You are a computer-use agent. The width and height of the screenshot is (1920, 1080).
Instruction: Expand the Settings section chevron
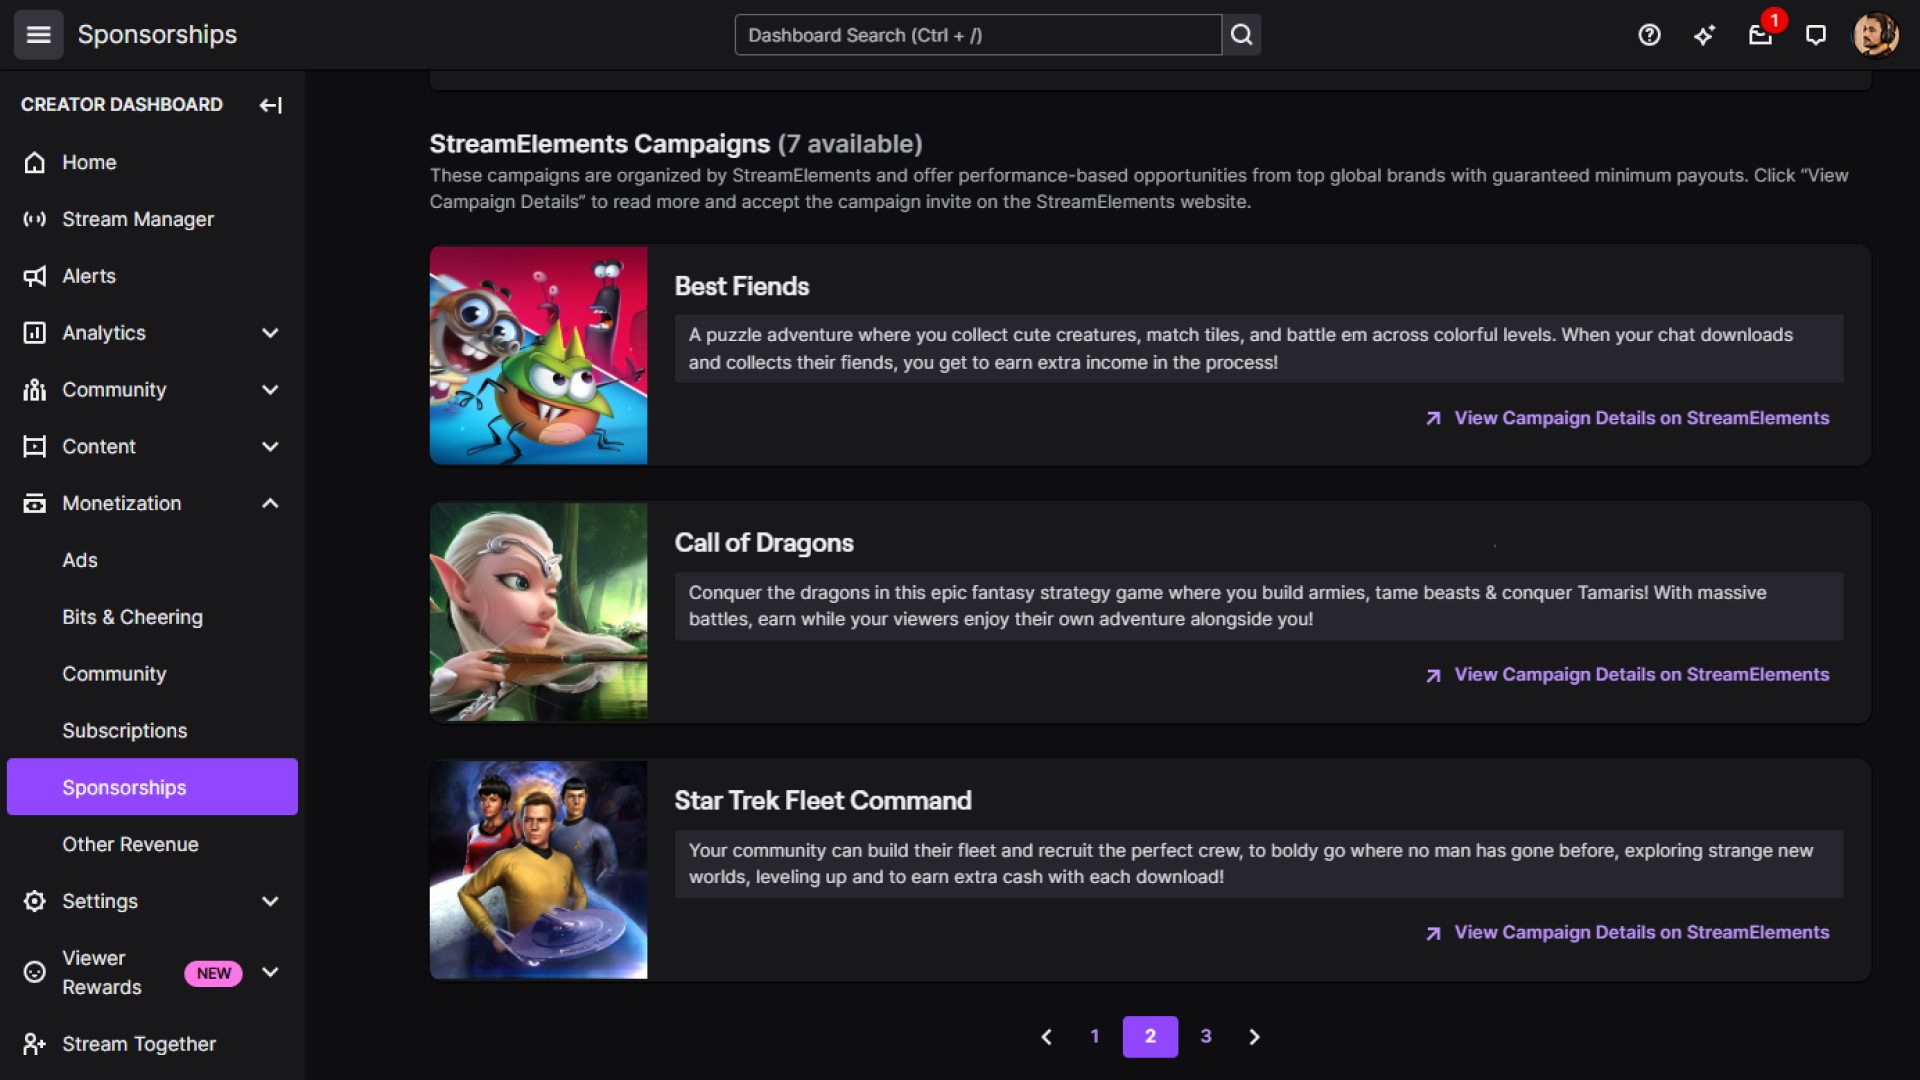coord(270,901)
